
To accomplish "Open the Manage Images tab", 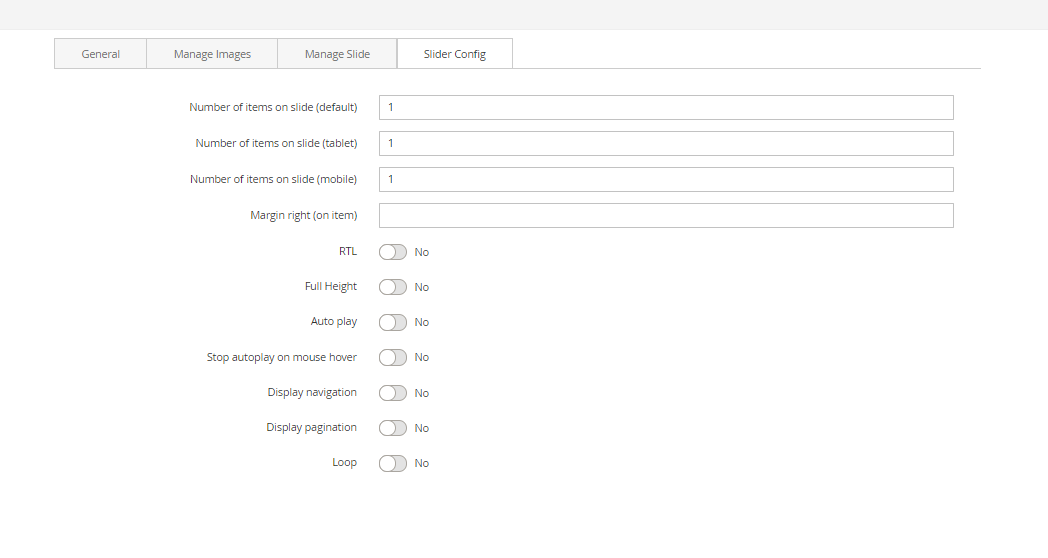I will tap(212, 54).
